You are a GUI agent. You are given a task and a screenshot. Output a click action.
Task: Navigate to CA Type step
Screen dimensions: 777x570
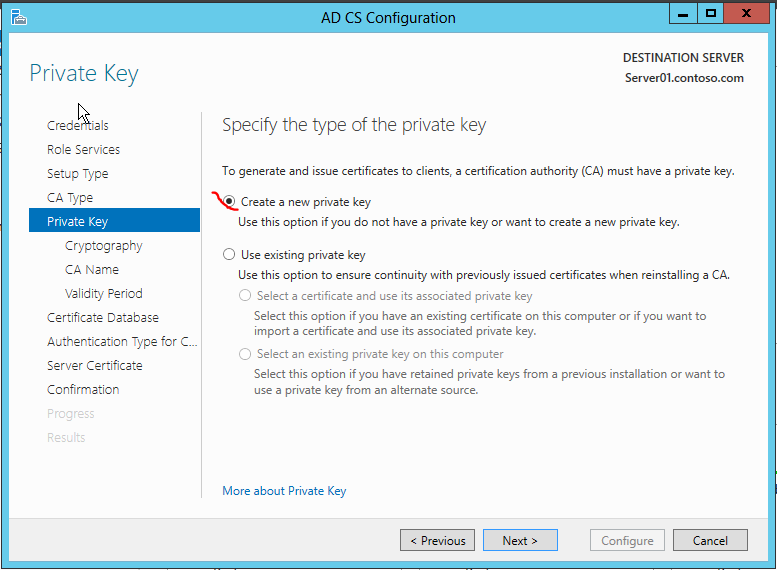(70, 198)
